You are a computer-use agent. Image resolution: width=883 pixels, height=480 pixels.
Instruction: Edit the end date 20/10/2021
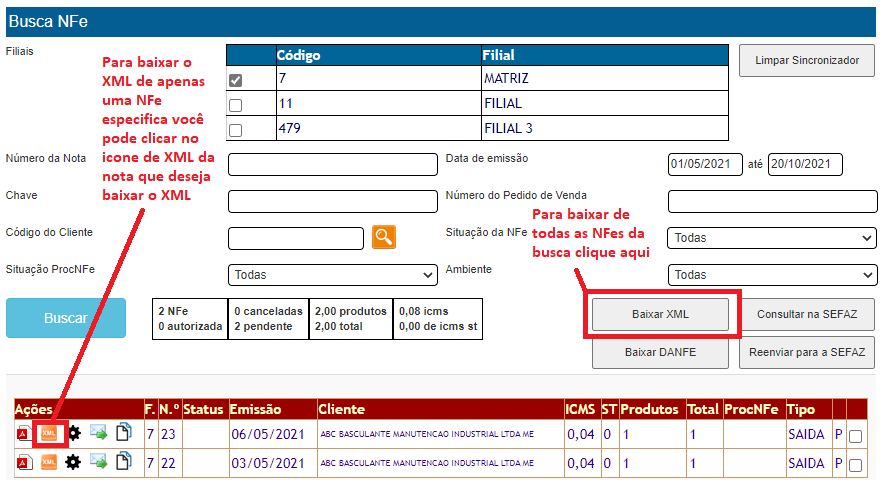[805, 165]
